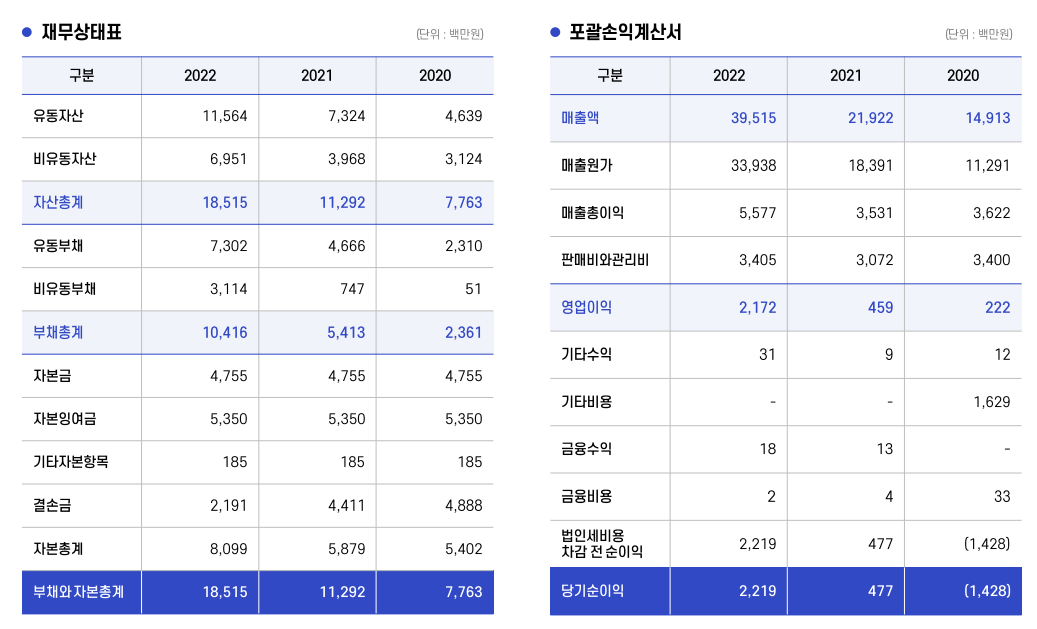1037x629 pixels.
Task: Click the 매출액 row label
Action: click(580, 118)
